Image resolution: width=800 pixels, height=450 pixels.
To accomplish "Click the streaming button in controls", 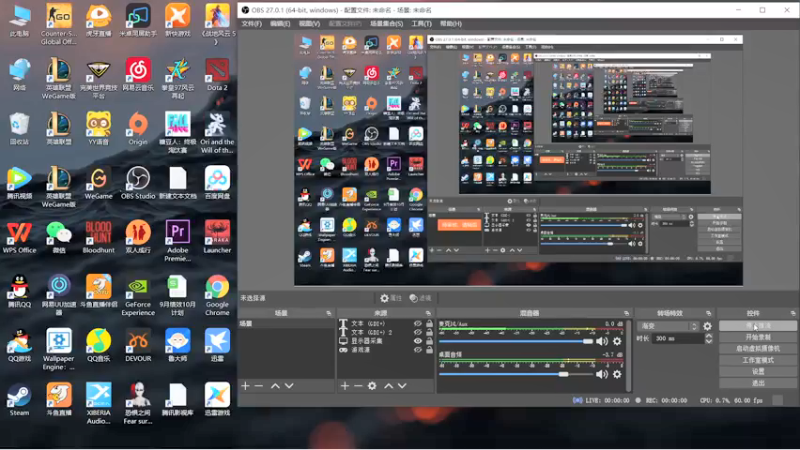I will coord(758,326).
